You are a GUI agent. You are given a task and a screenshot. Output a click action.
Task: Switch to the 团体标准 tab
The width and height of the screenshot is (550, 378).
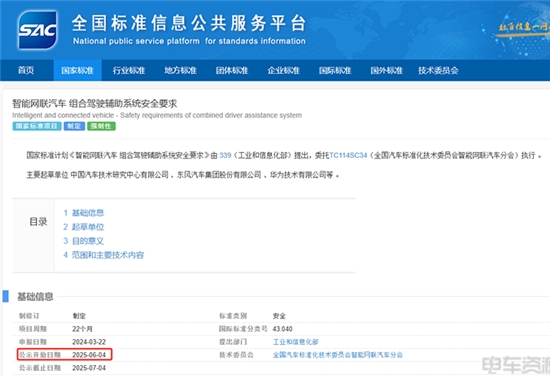coord(232,70)
